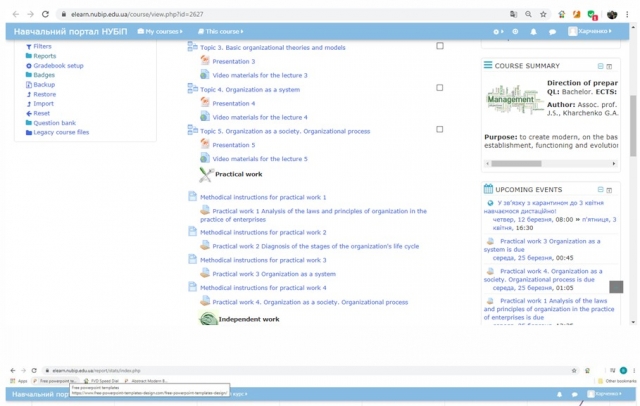This screenshot has width=640, height=406.
Task: Select Import in administration menu
Action: tap(43, 104)
